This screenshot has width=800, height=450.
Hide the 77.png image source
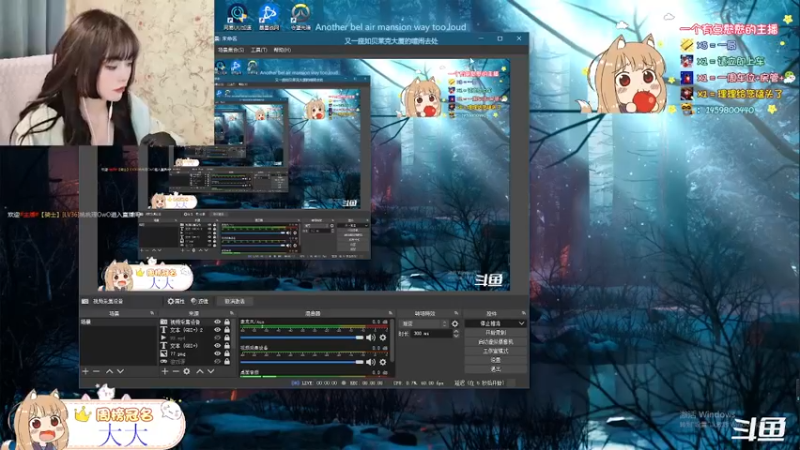217,354
